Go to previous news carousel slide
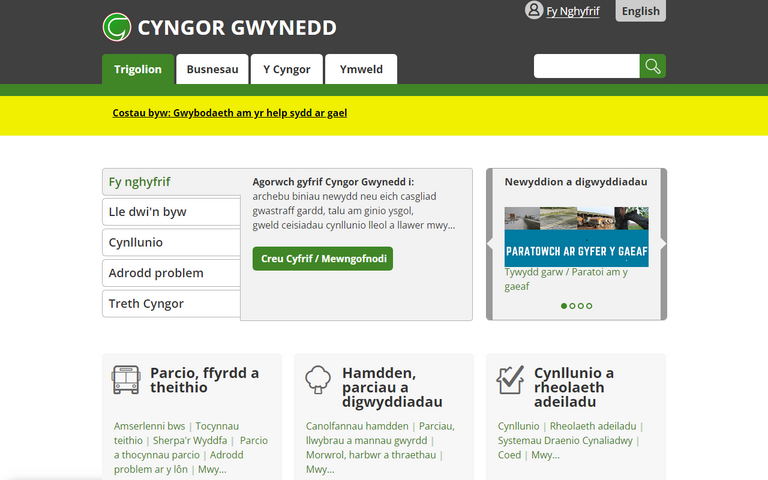The width and height of the screenshot is (768, 480). point(492,244)
